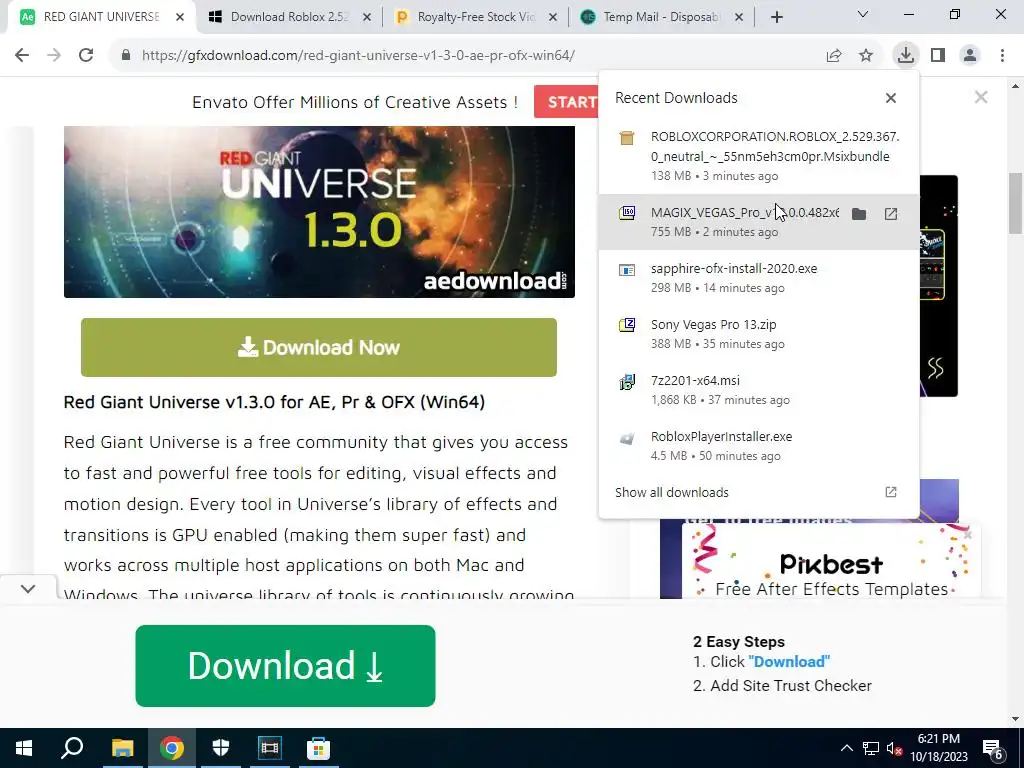Viewport: 1024px width, 768px height.
Task: Open Chrome three-dot menu
Action: (x=1002, y=56)
